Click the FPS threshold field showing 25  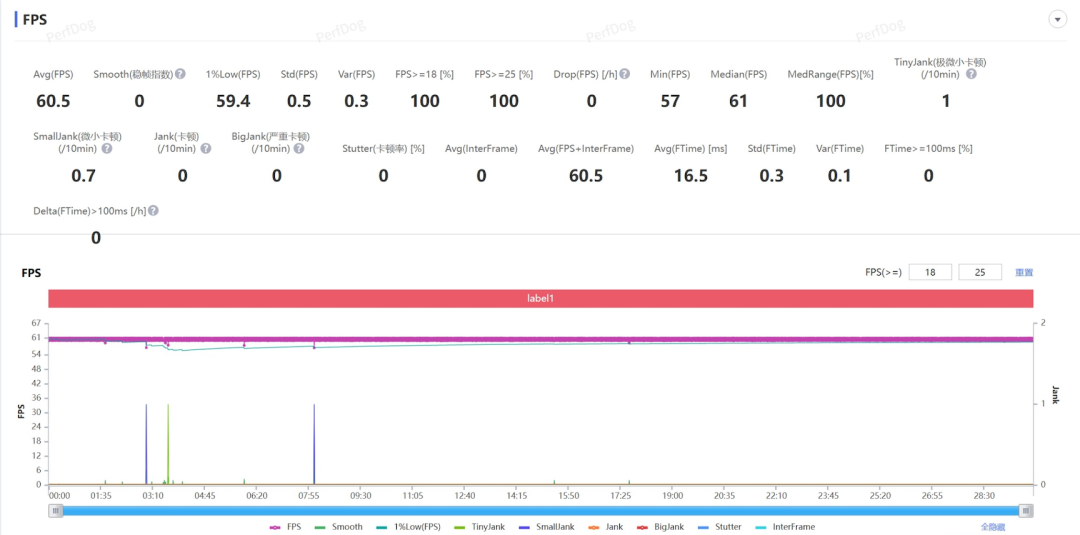(x=980, y=272)
